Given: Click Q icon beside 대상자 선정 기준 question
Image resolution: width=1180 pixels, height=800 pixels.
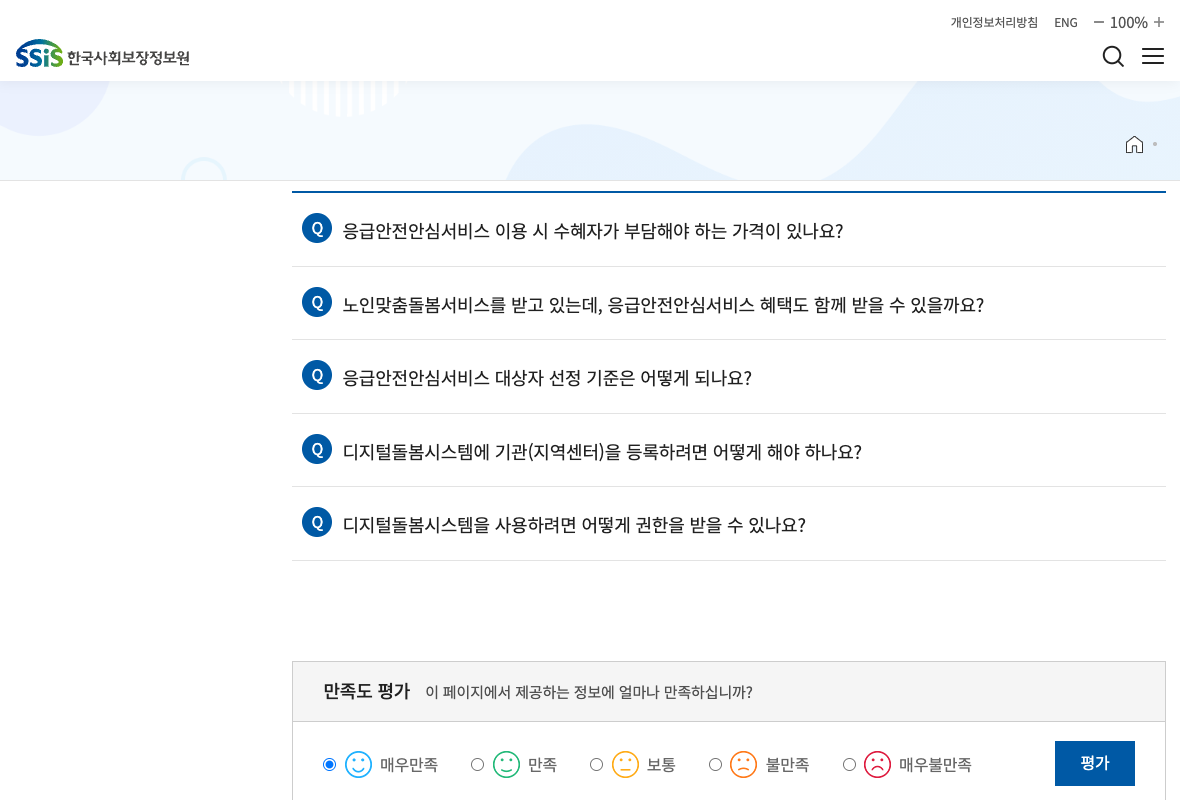Looking at the screenshot, I should [x=317, y=375].
